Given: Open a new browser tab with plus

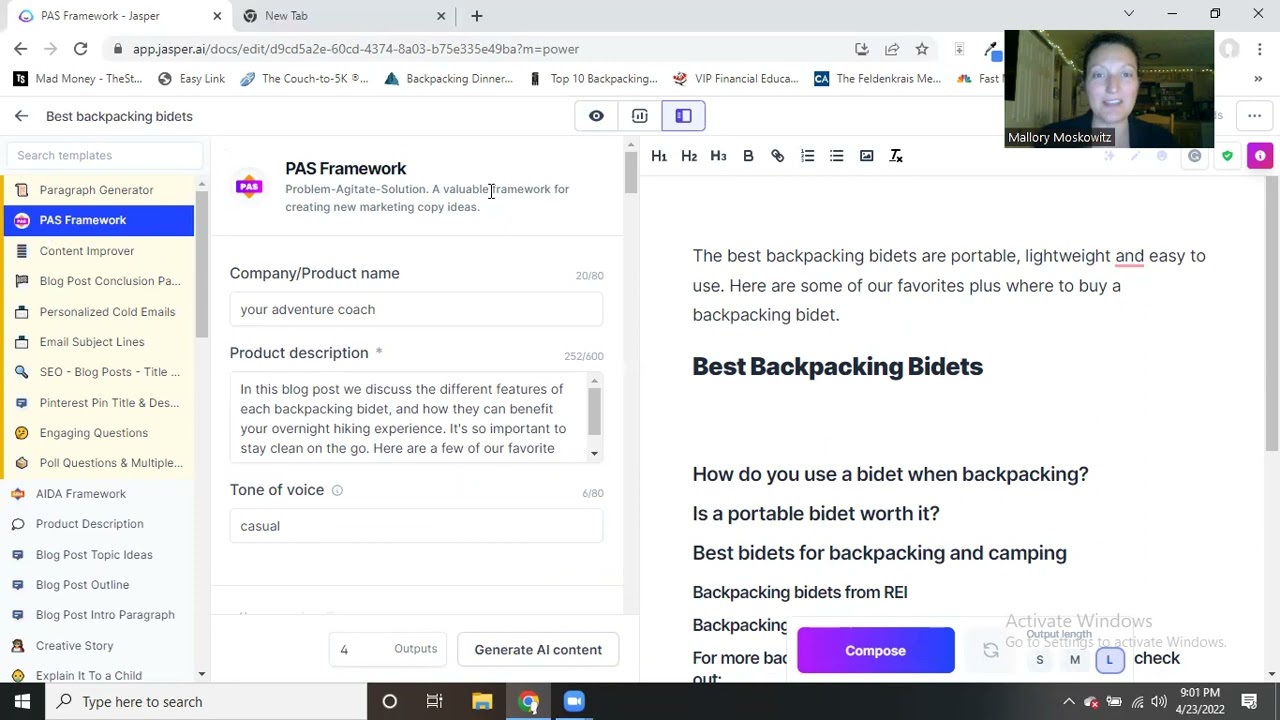Looking at the screenshot, I should coord(477,16).
